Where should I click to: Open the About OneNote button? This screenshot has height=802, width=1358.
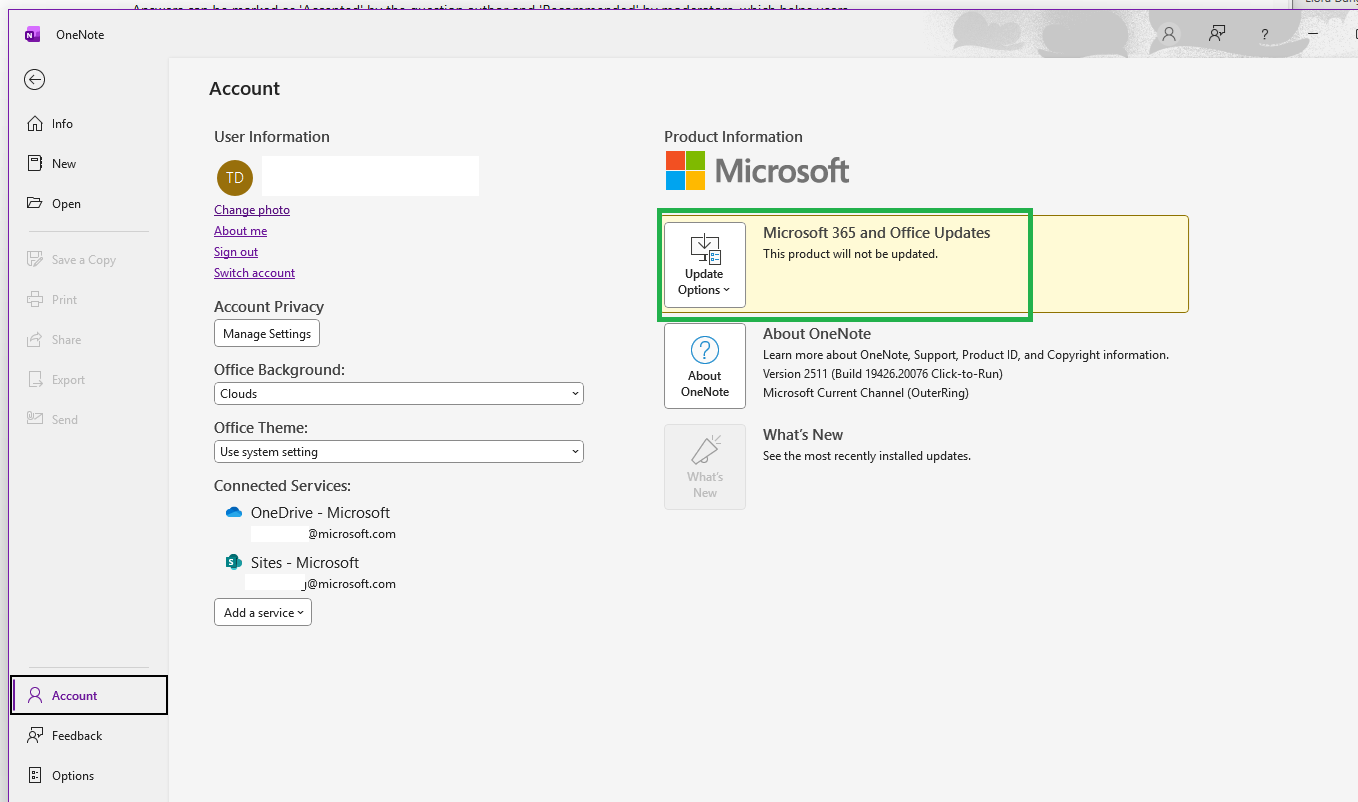pos(705,366)
